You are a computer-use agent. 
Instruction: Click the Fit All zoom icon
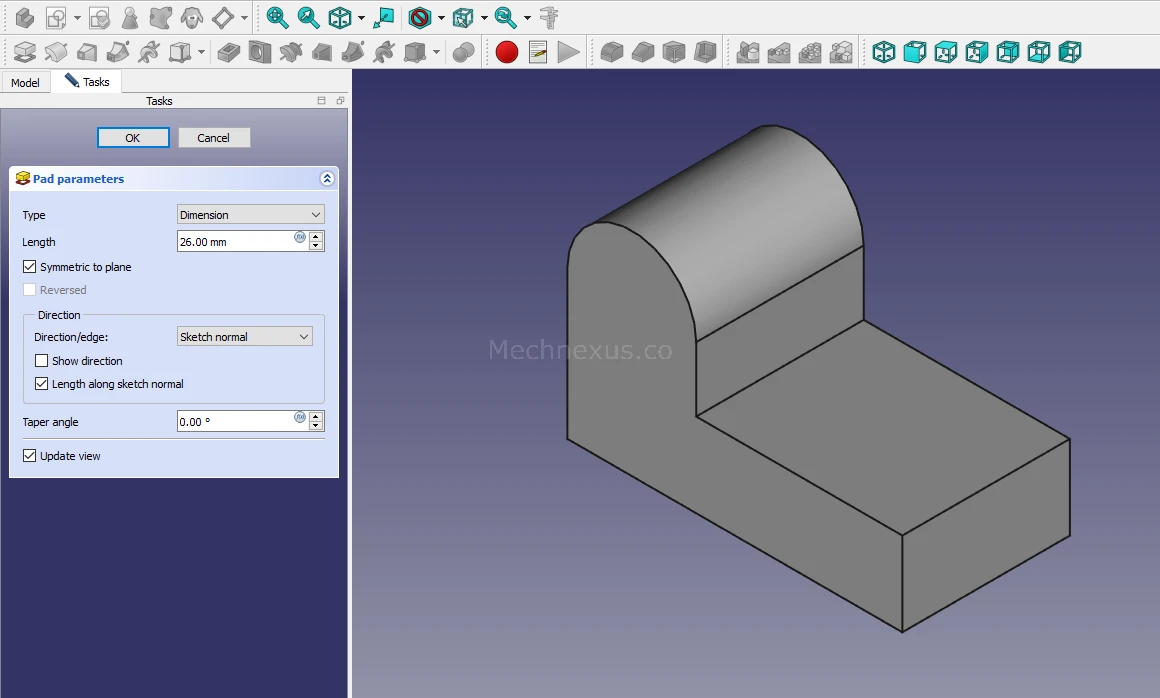point(277,17)
